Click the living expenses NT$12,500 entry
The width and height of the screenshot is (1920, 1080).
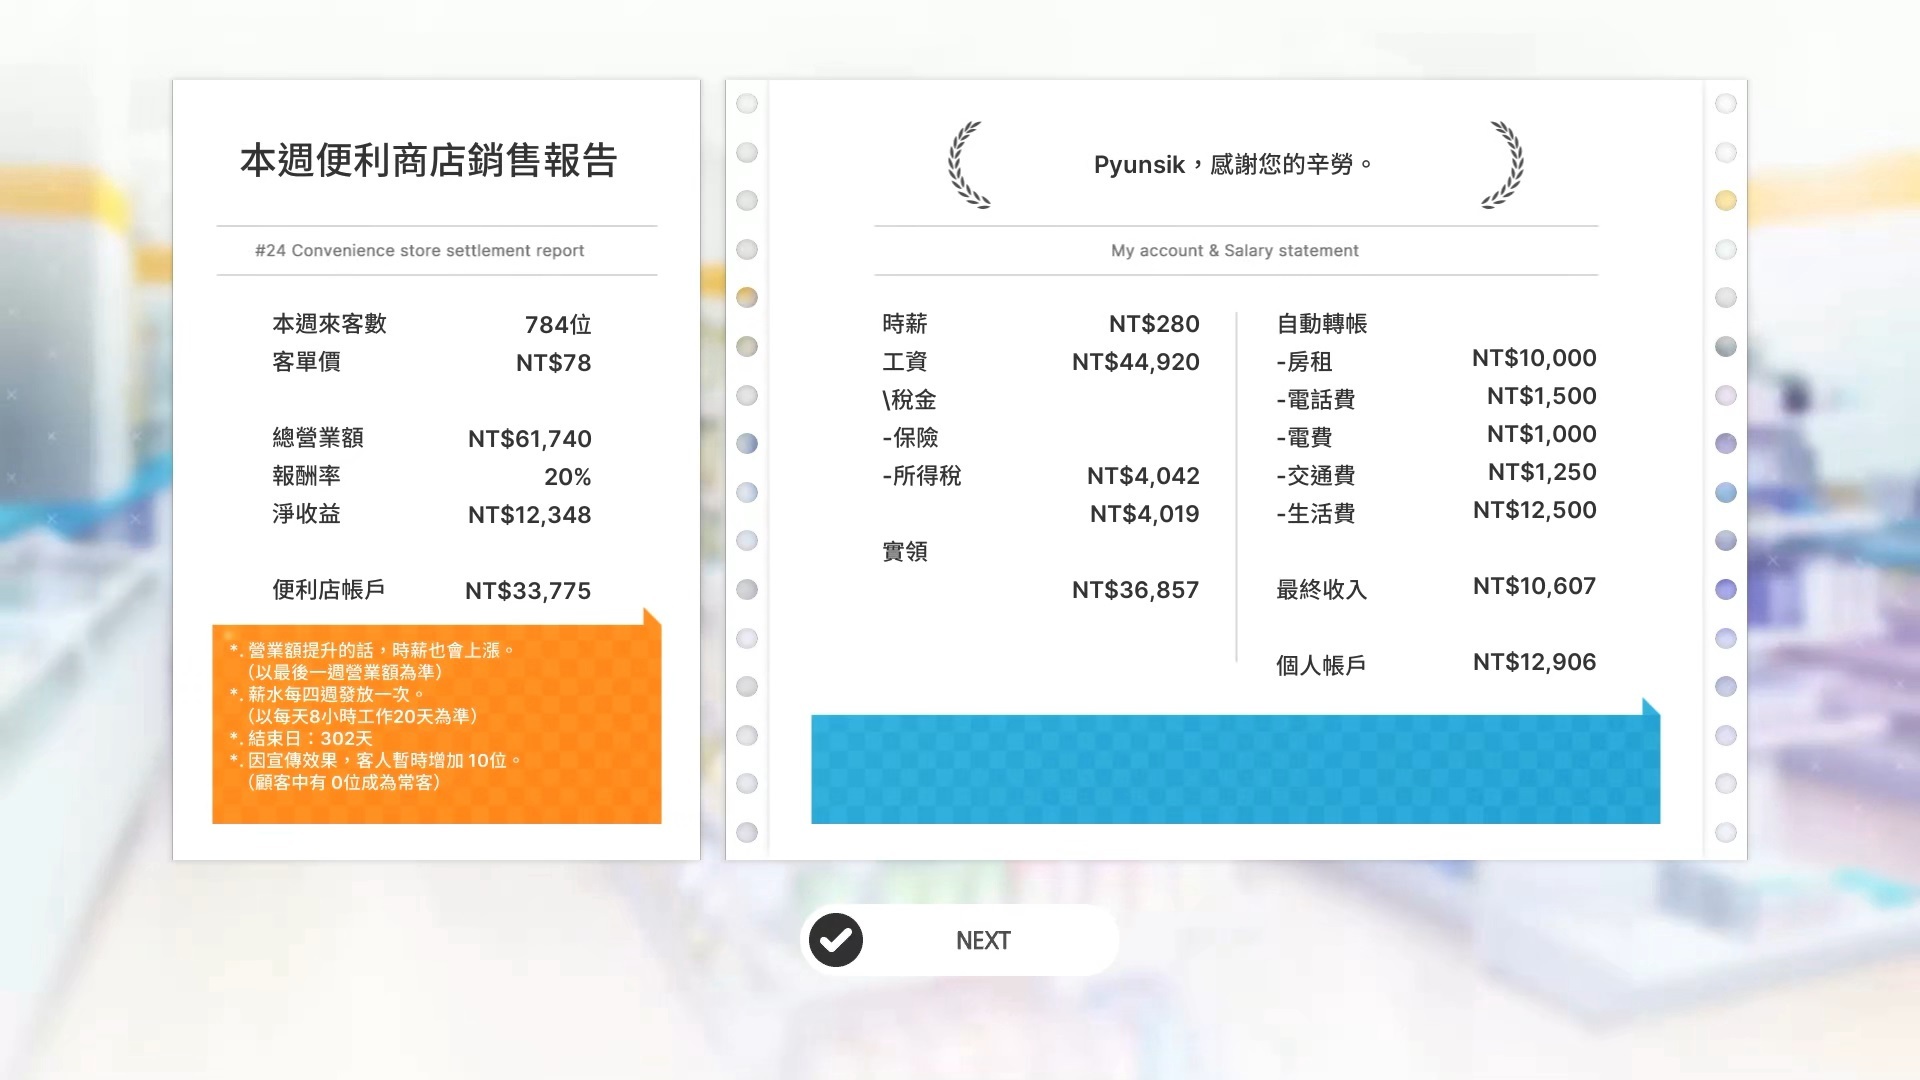[1534, 510]
